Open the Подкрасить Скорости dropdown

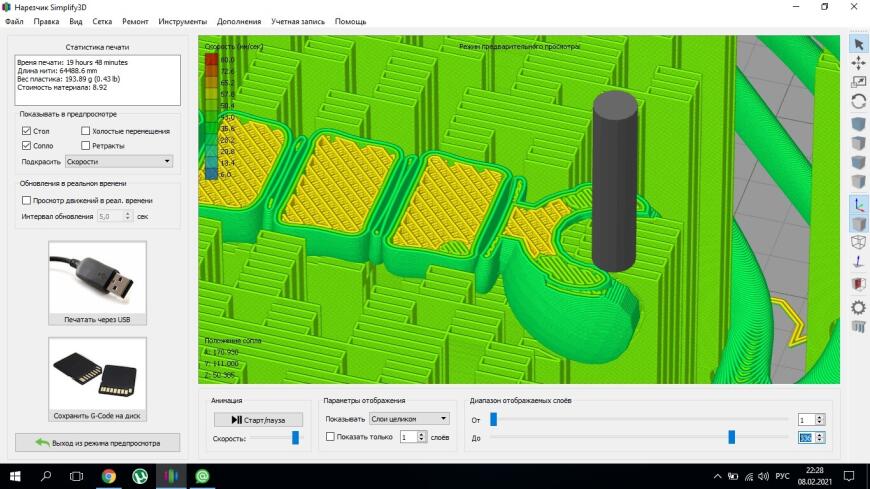pos(119,162)
